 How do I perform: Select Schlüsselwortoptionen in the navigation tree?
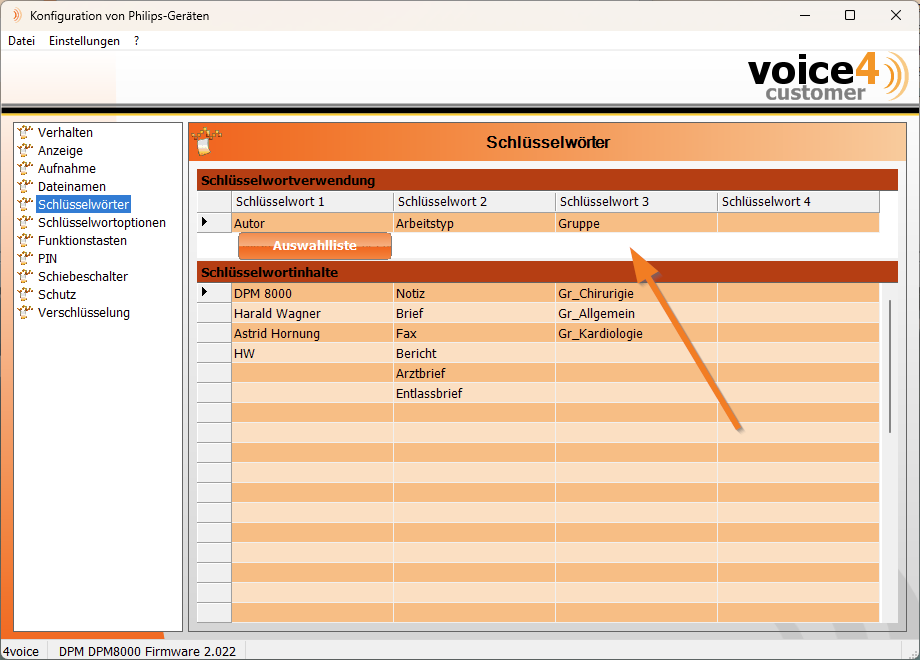point(102,222)
